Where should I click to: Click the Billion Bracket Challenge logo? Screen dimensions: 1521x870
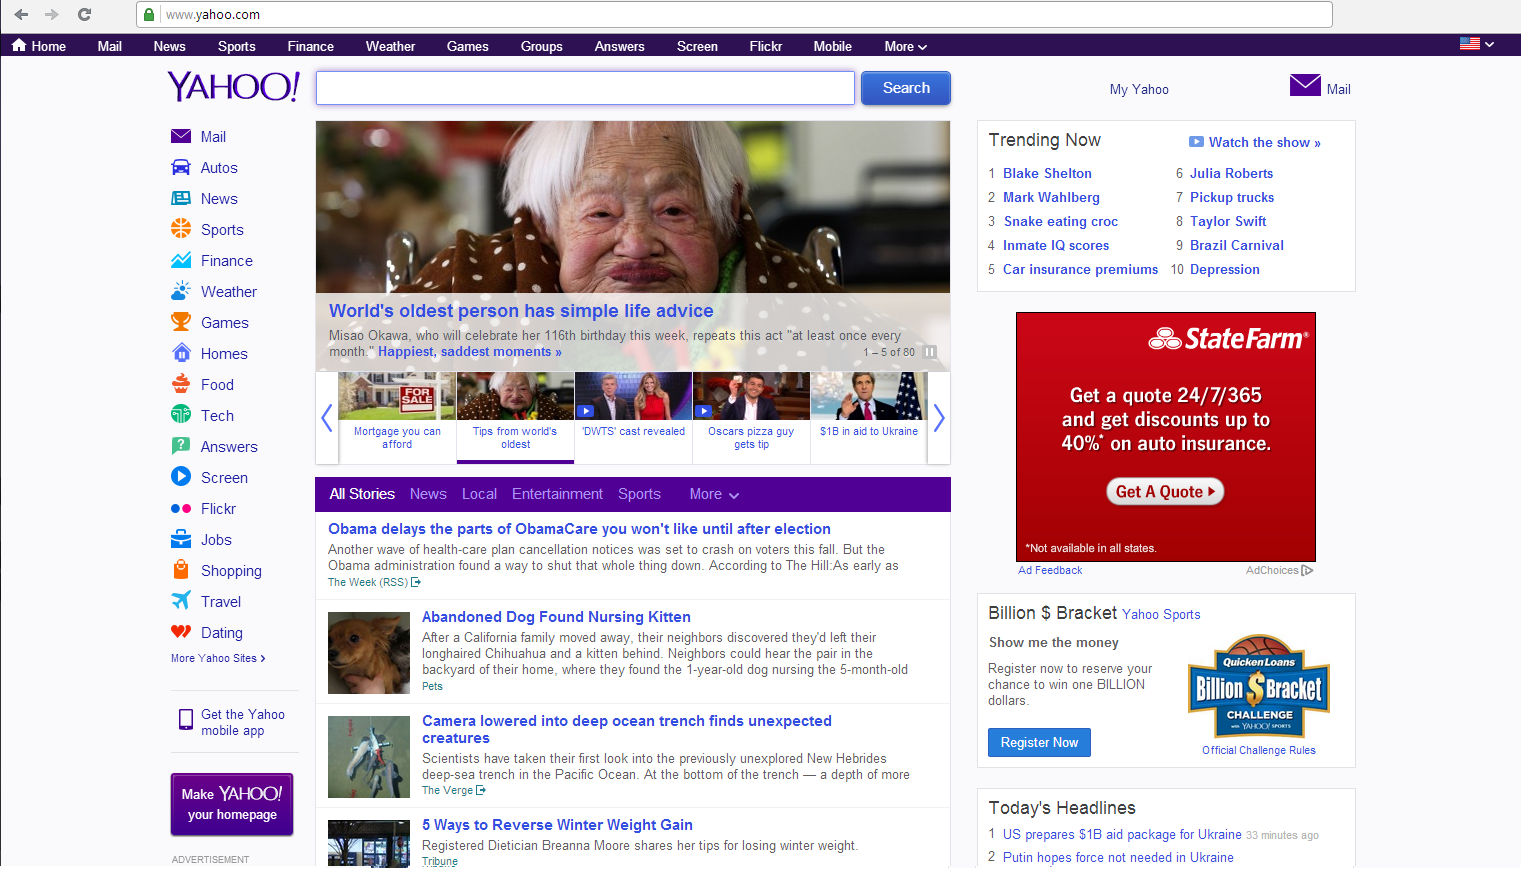(1259, 687)
